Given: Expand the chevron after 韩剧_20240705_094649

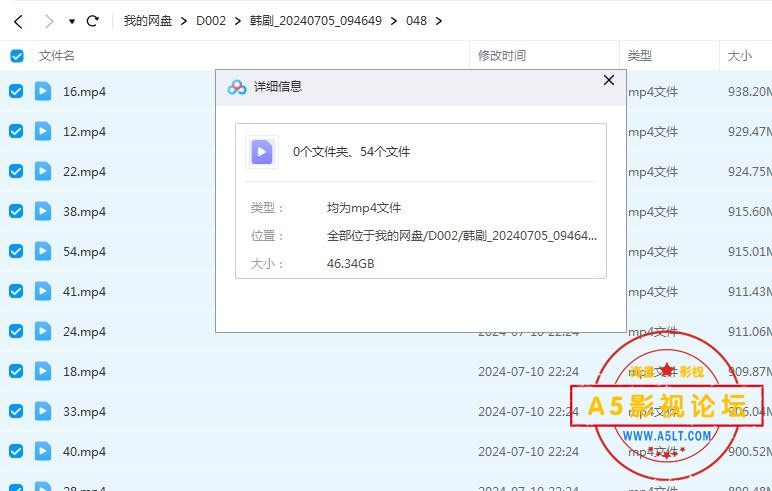Looking at the screenshot, I should click(394, 21).
